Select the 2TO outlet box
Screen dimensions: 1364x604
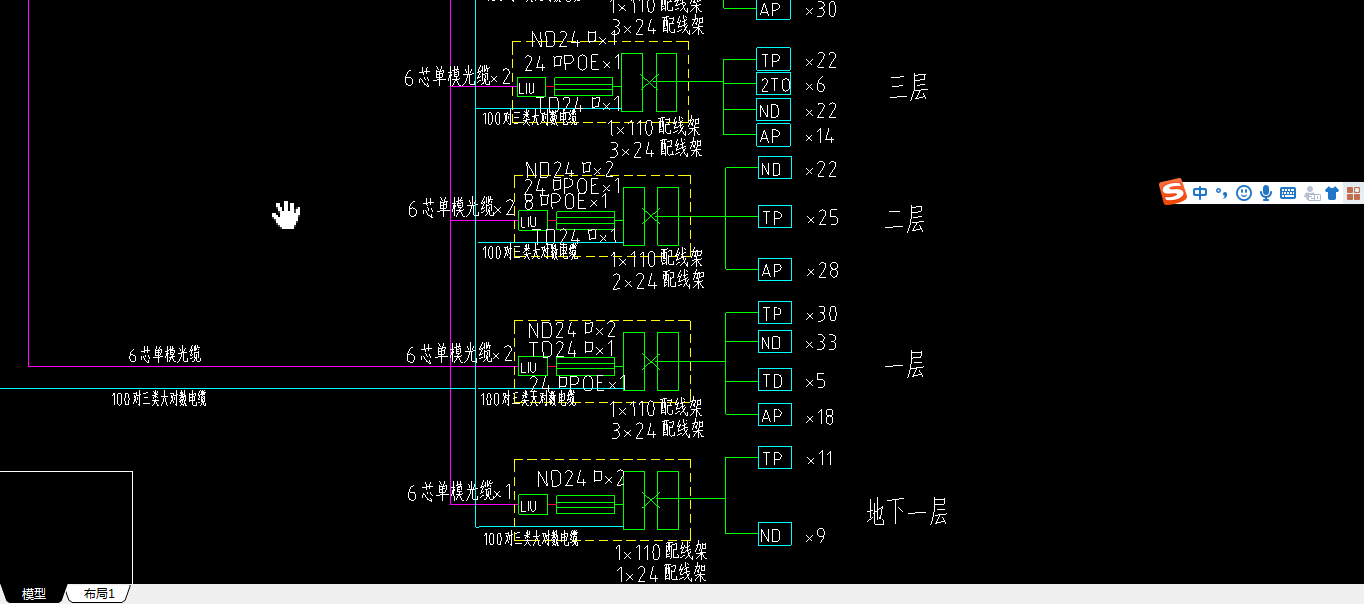pos(775,85)
